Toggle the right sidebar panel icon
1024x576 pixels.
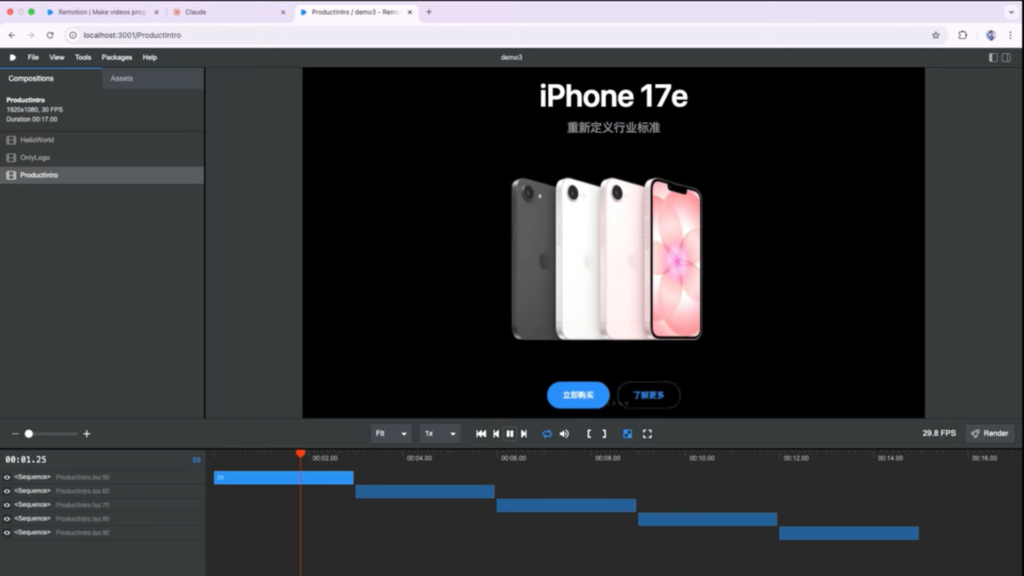[x=1006, y=57]
